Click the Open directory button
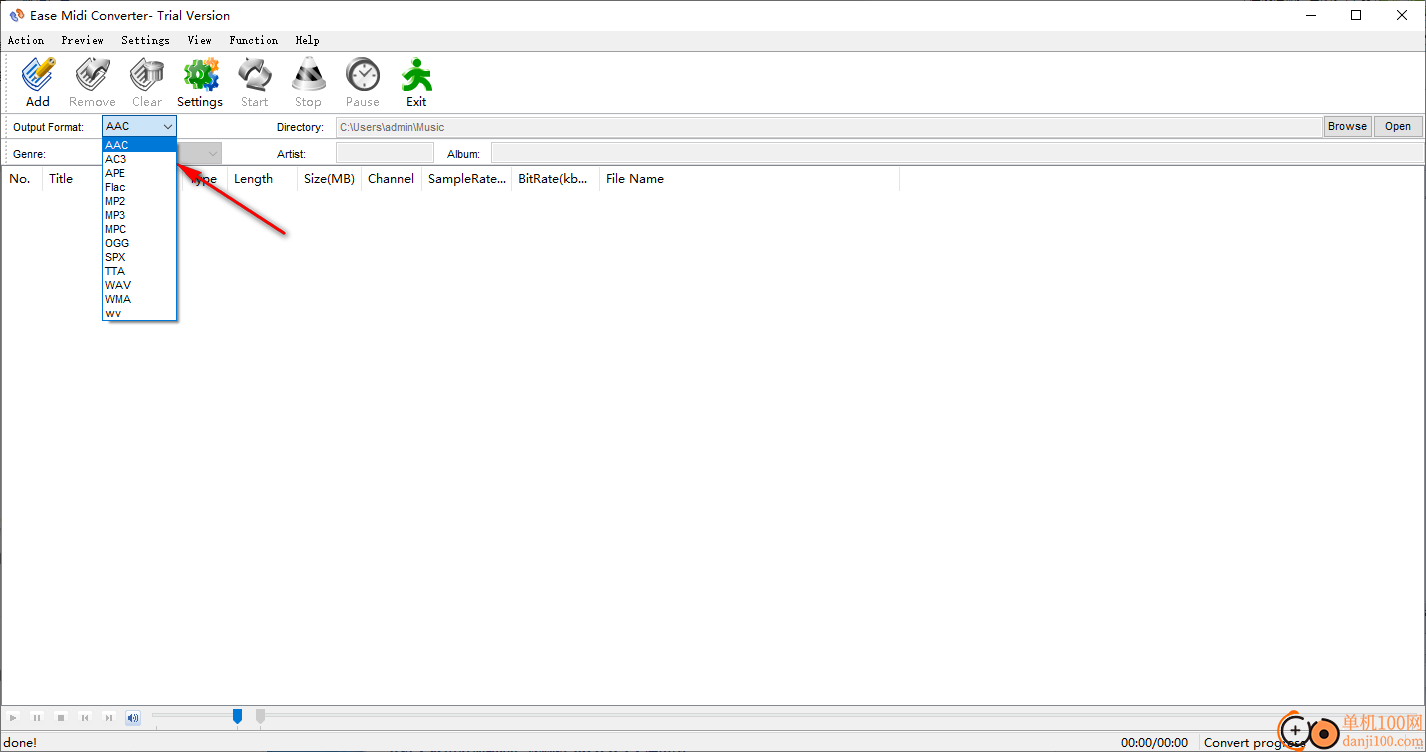This screenshot has width=1426, height=752. coord(1398,127)
